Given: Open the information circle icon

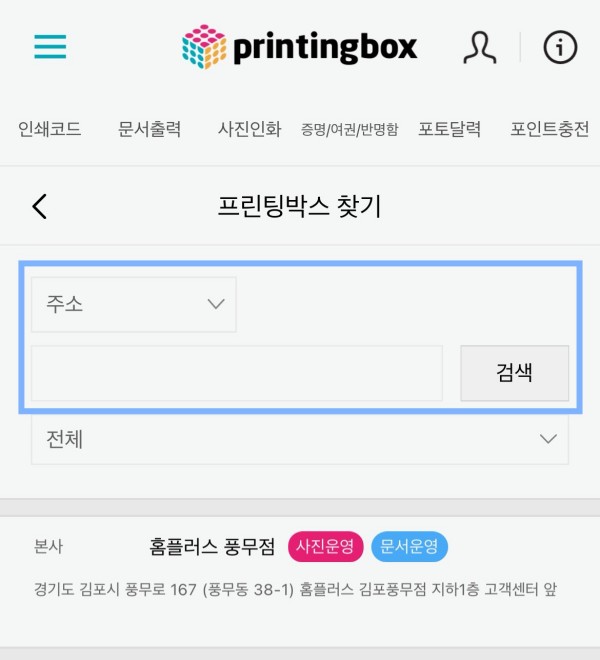Looking at the screenshot, I should (x=560, y=47).
